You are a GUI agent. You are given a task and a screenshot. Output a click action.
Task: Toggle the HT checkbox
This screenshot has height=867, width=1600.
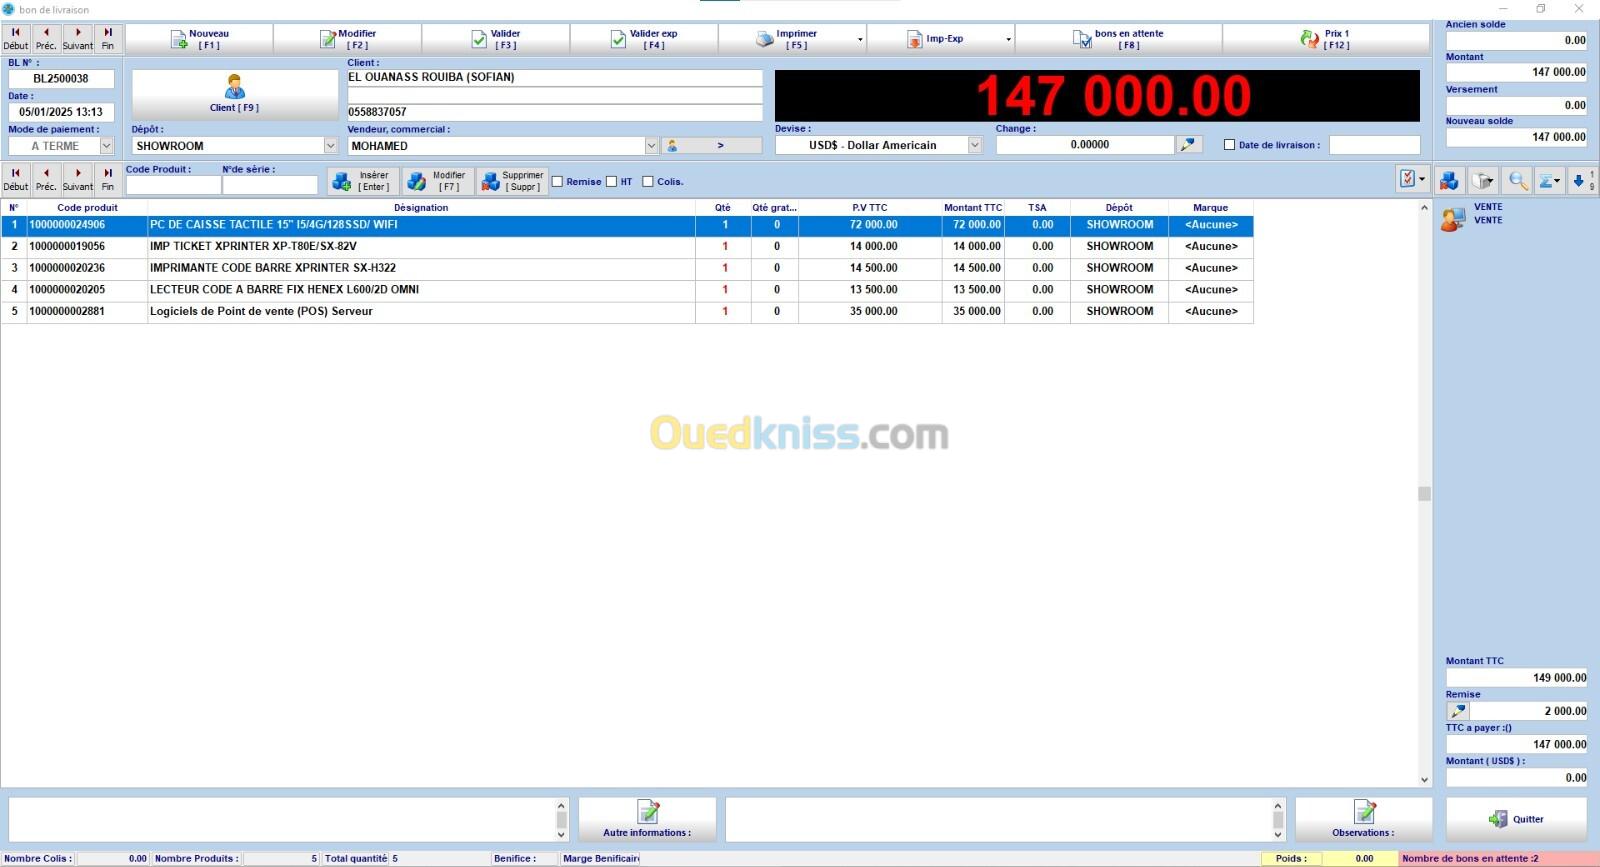pos(612,182)
